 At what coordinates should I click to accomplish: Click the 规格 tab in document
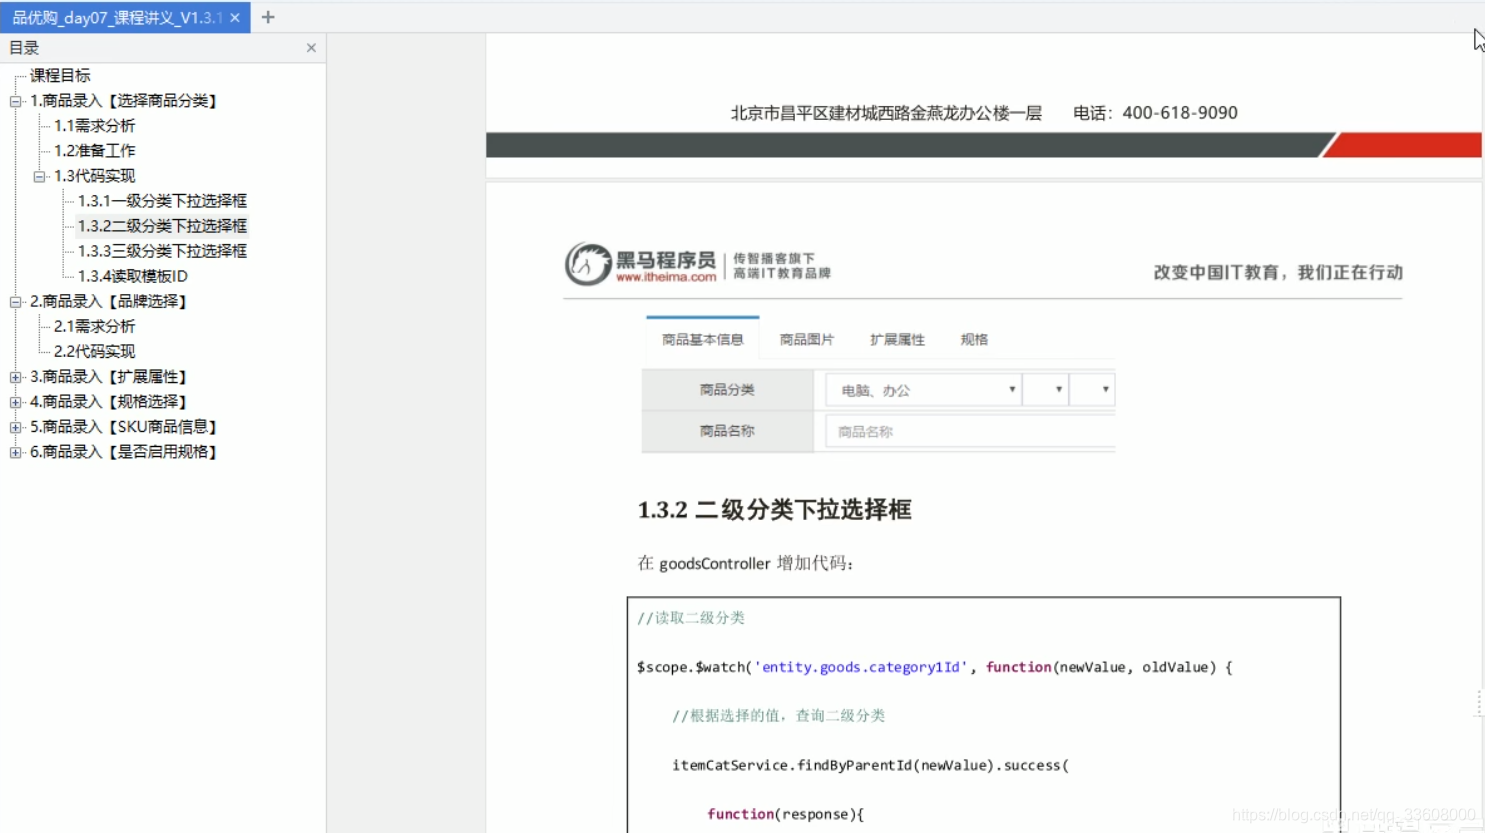coord(974,340)
